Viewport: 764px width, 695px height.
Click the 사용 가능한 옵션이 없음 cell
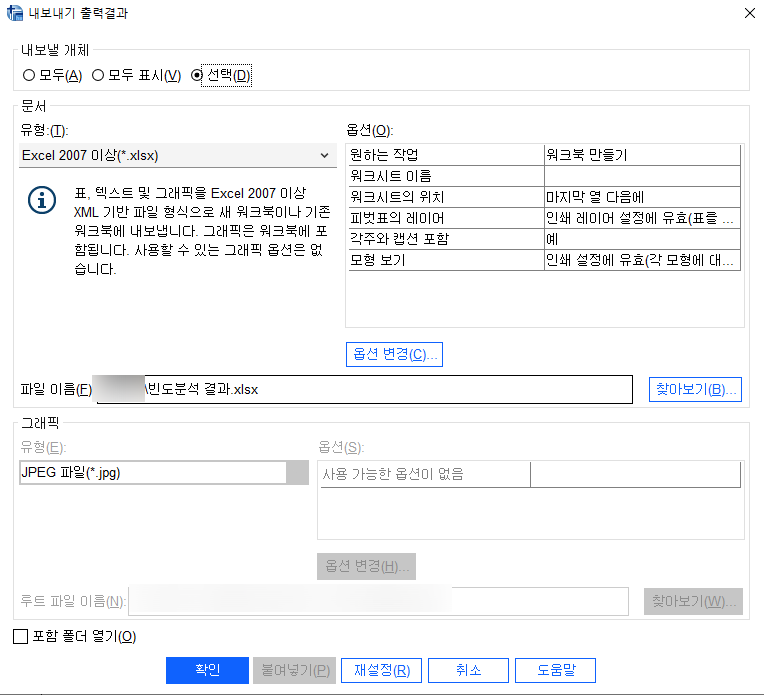point(425,474)
